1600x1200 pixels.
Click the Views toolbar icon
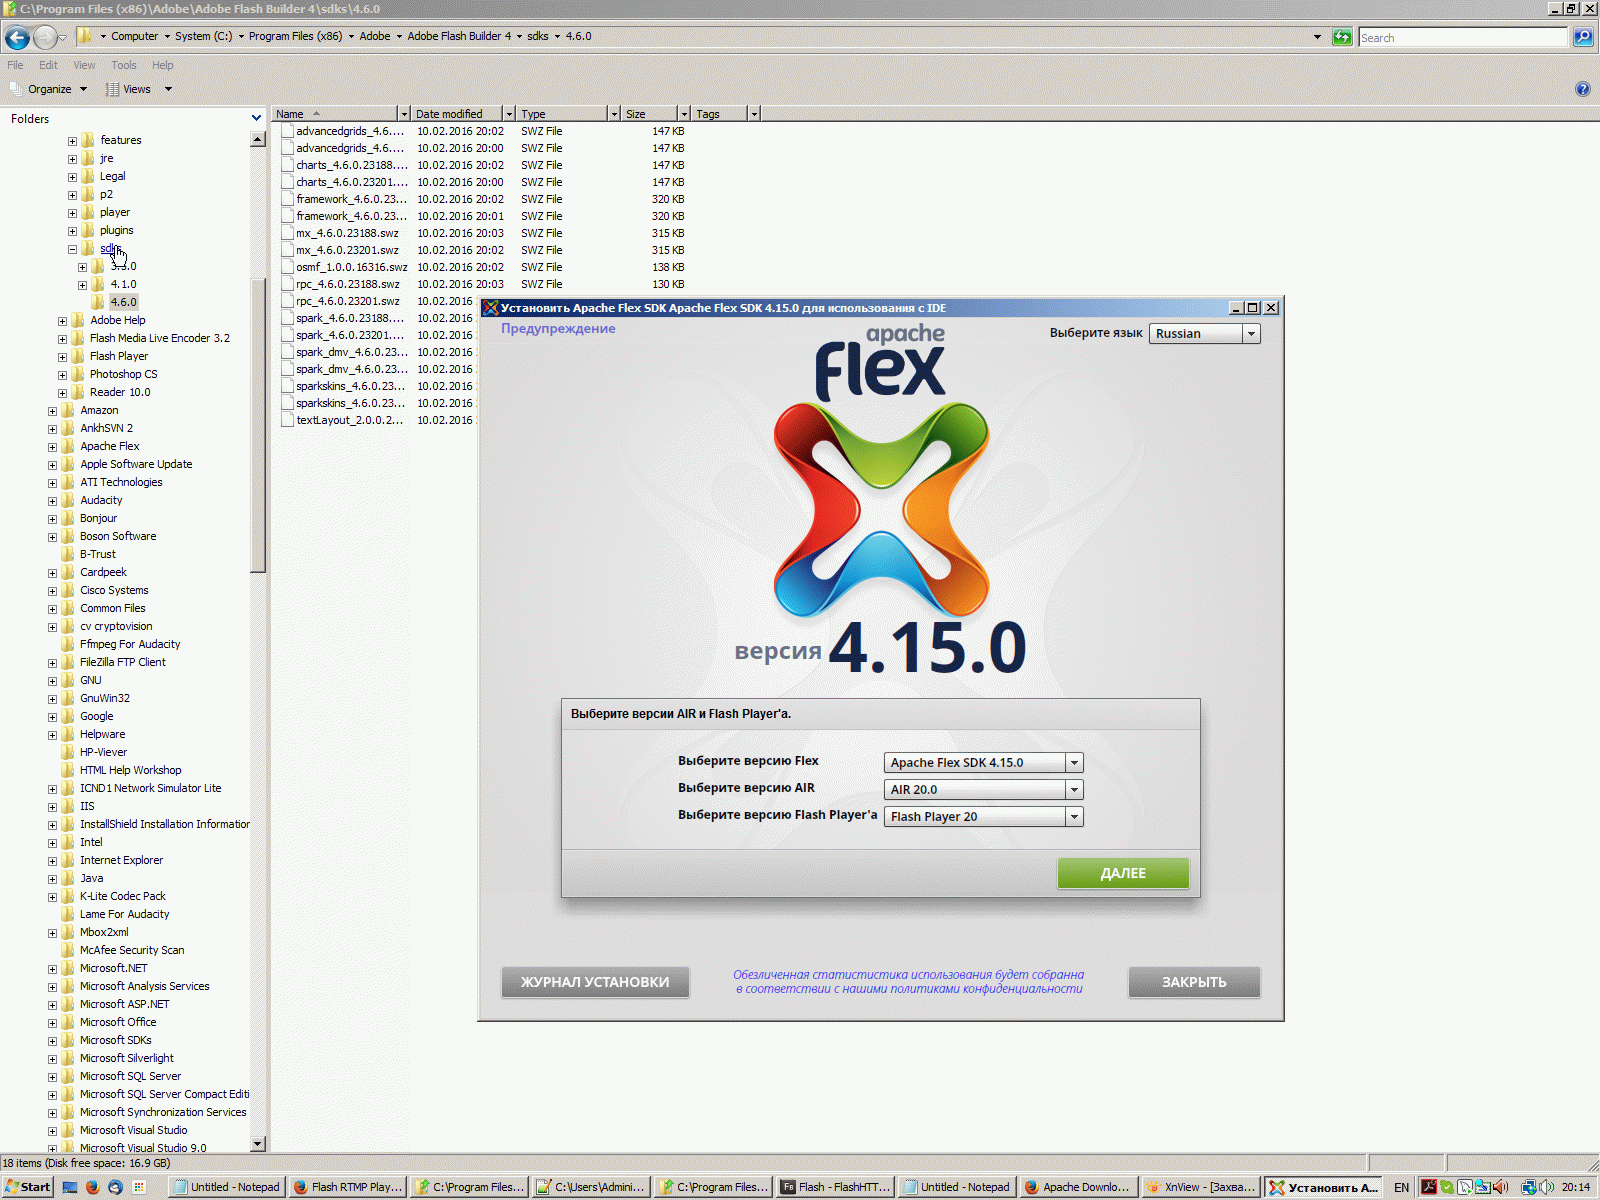click(113, 89)
